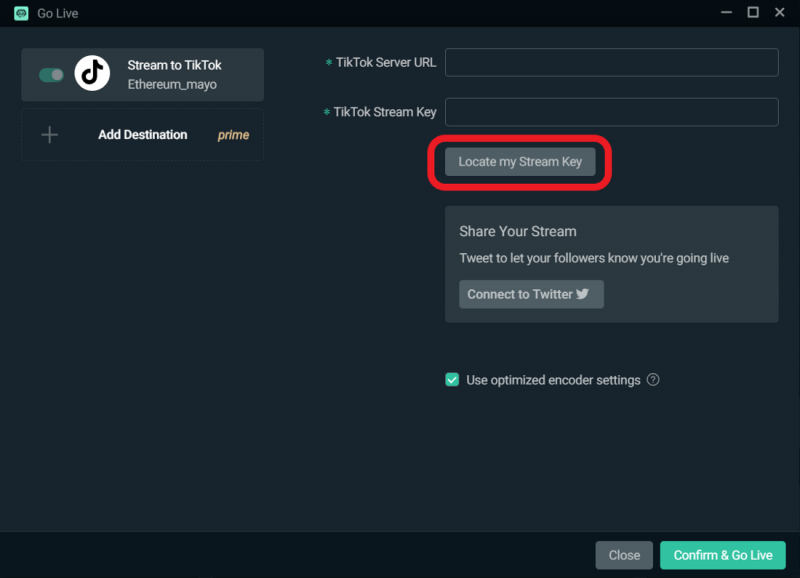Uncheck Use optimized encoder settings checkbox
The width and height of the screenshot is (800, 578).
click(x=452, y=380)
